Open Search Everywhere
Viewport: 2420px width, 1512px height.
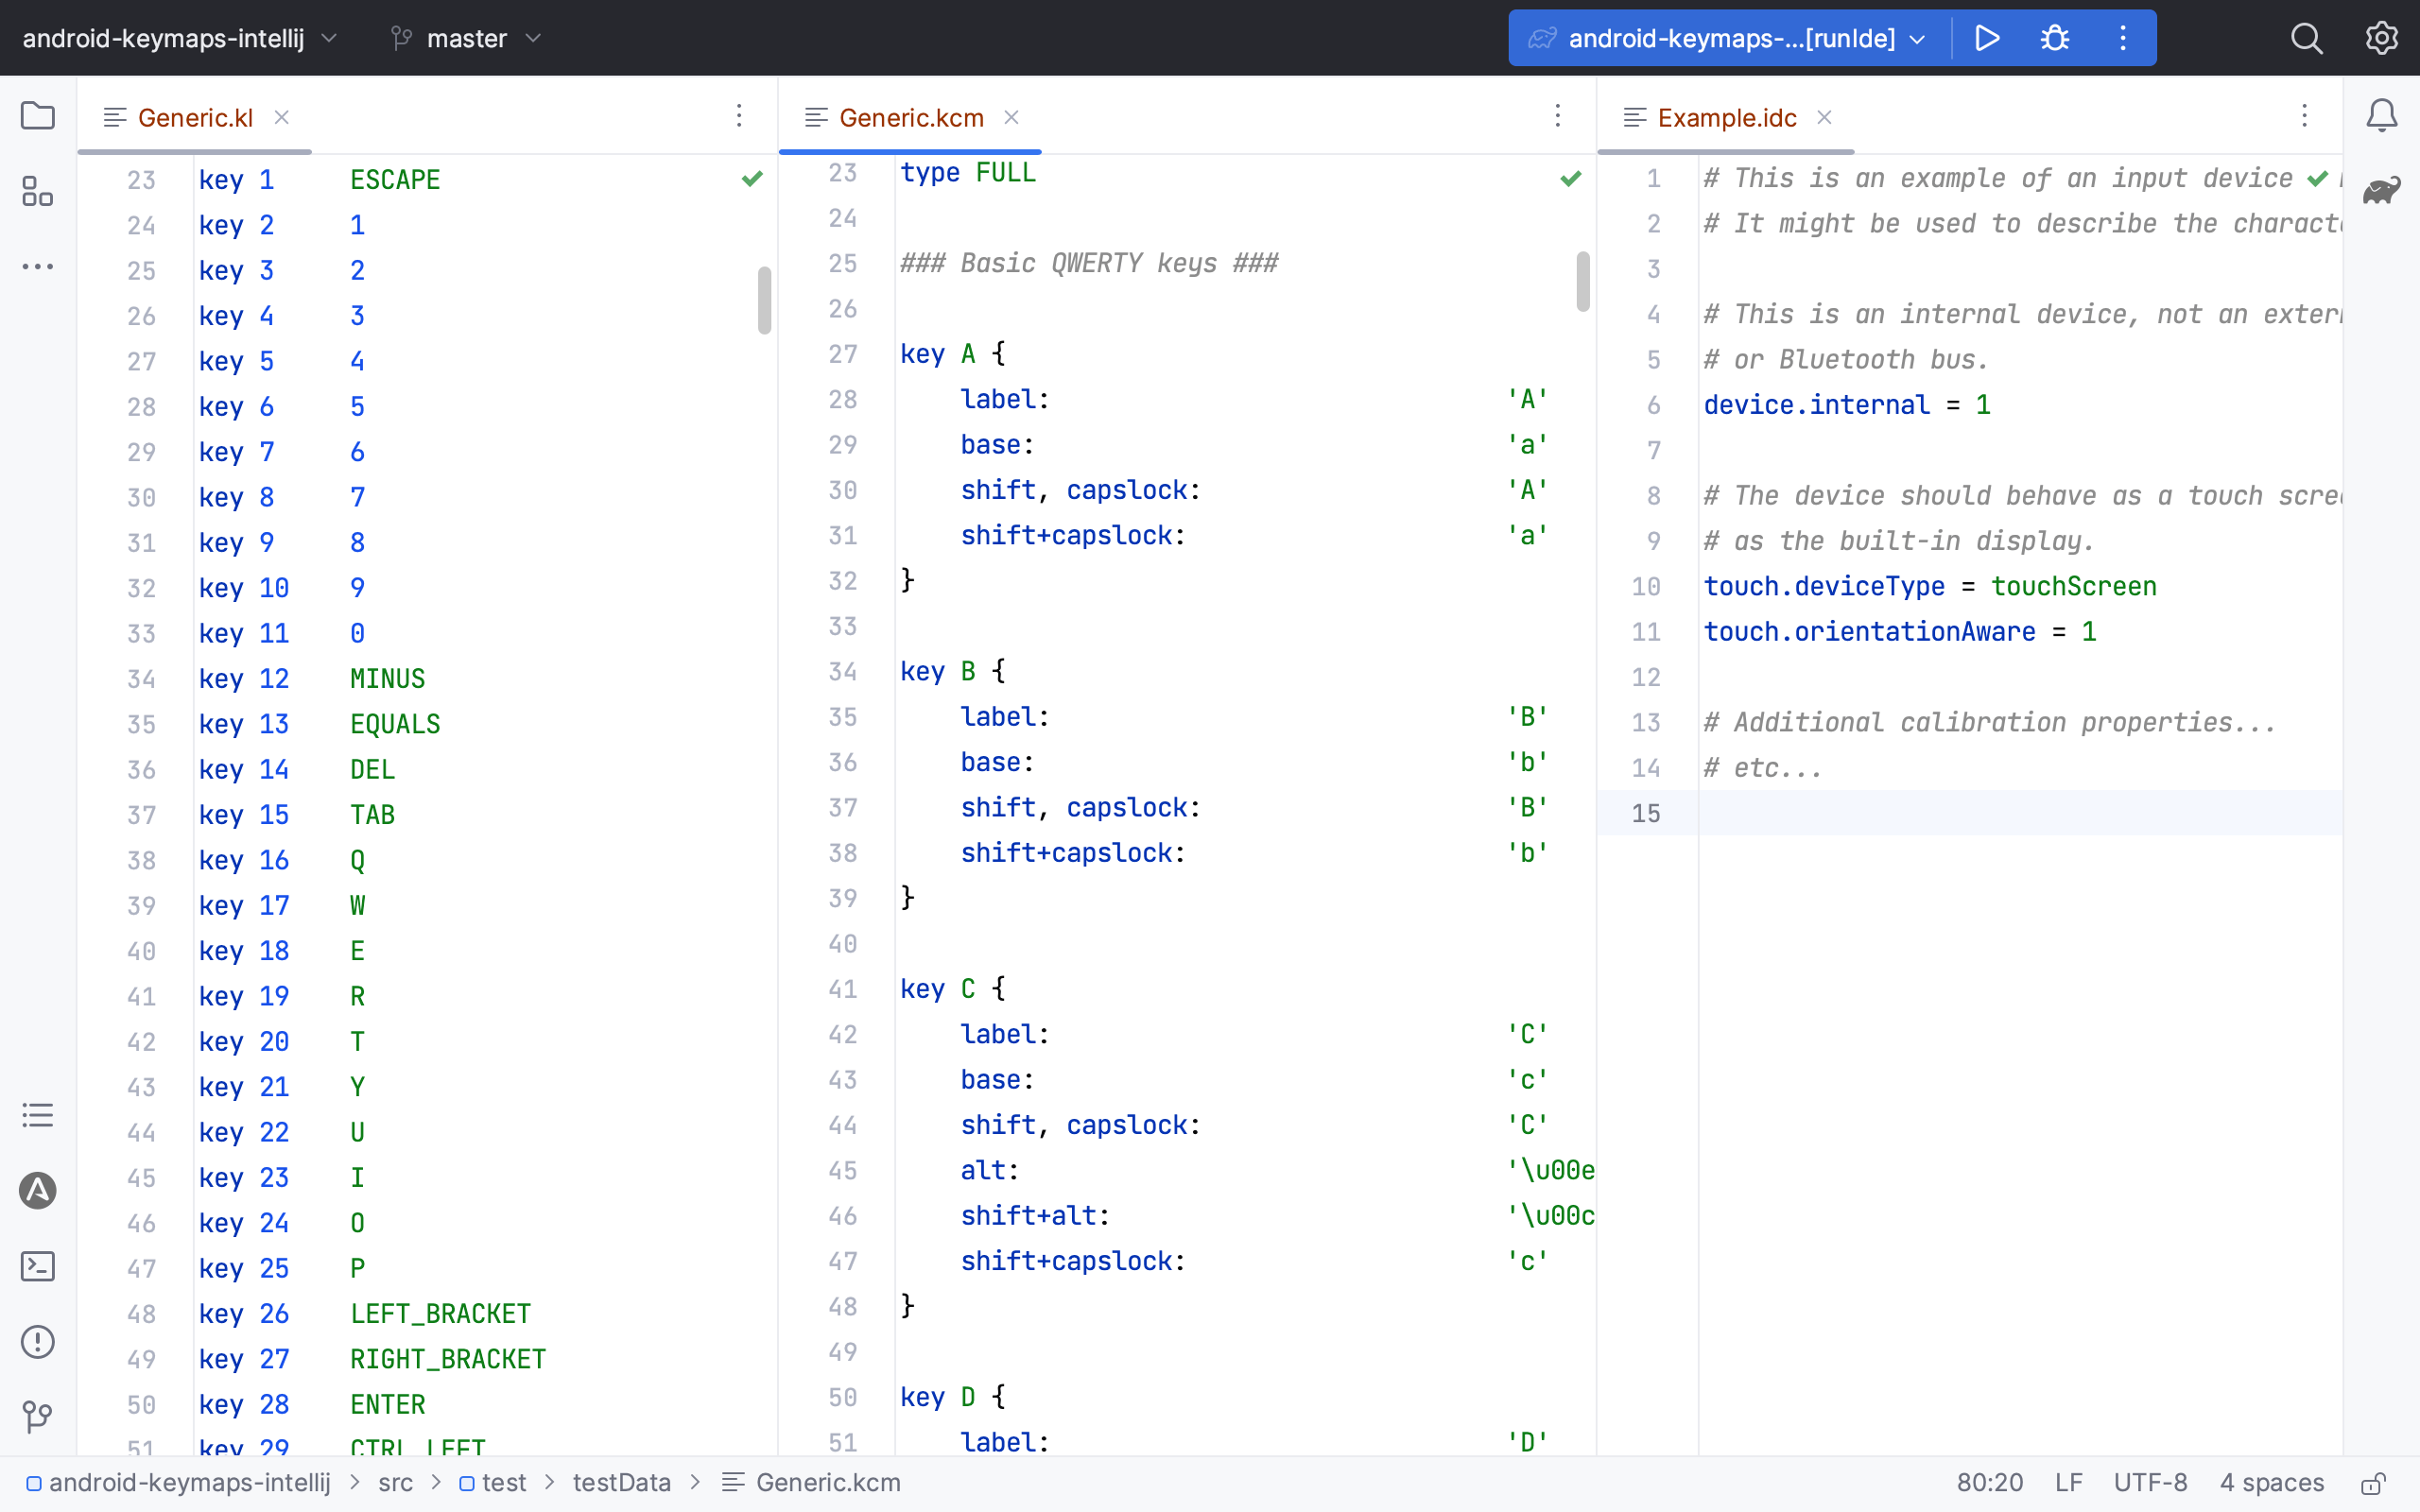2306,37
